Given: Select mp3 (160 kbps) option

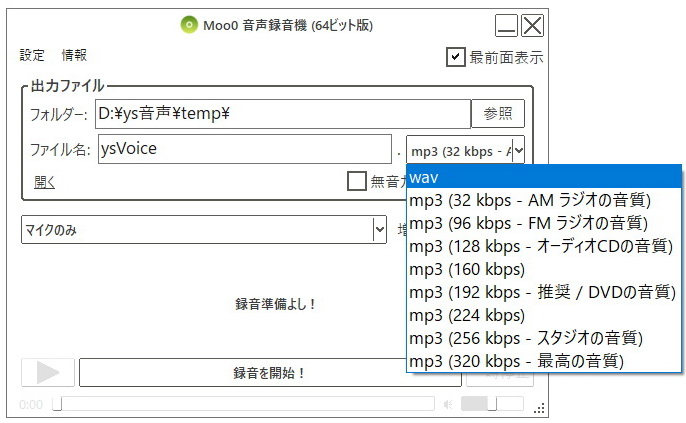Looking at the screenshot, I should [x=544, y=269].
